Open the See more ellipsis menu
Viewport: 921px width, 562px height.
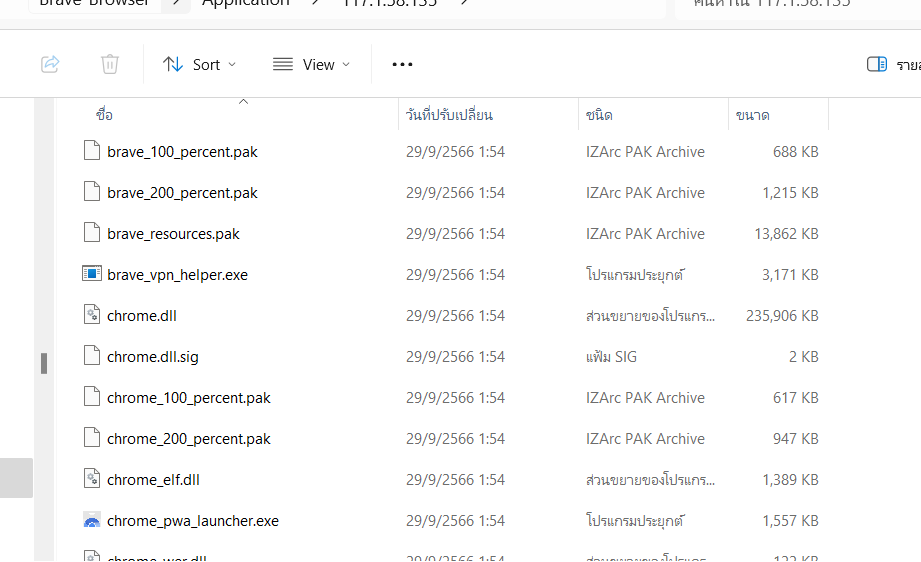click(x=402, y=65)
